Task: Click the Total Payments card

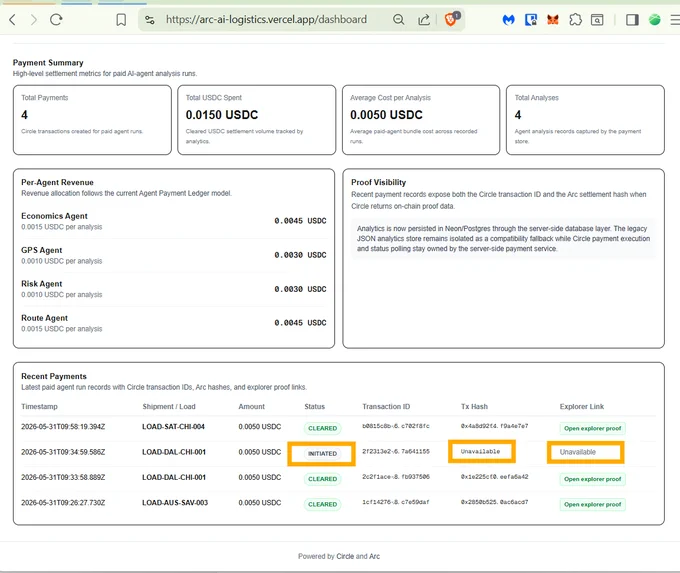Action: pos(92,120)
